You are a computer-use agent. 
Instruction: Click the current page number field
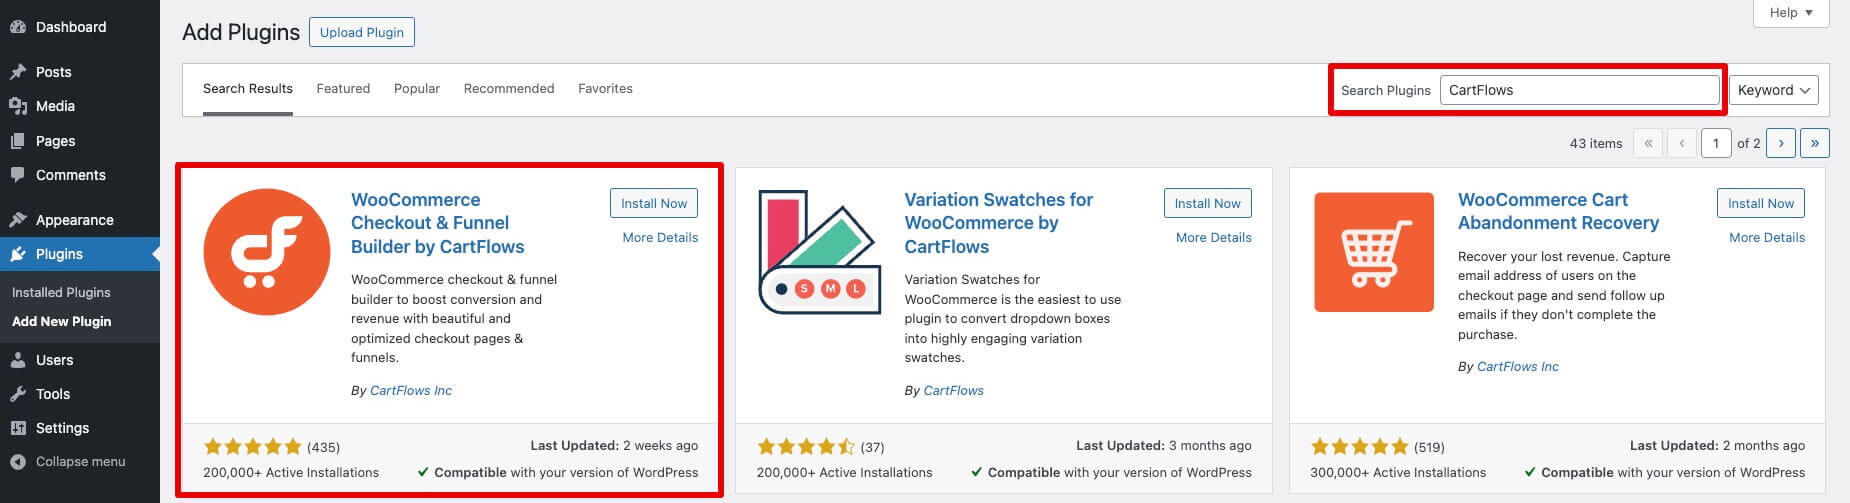point(1716,143)
